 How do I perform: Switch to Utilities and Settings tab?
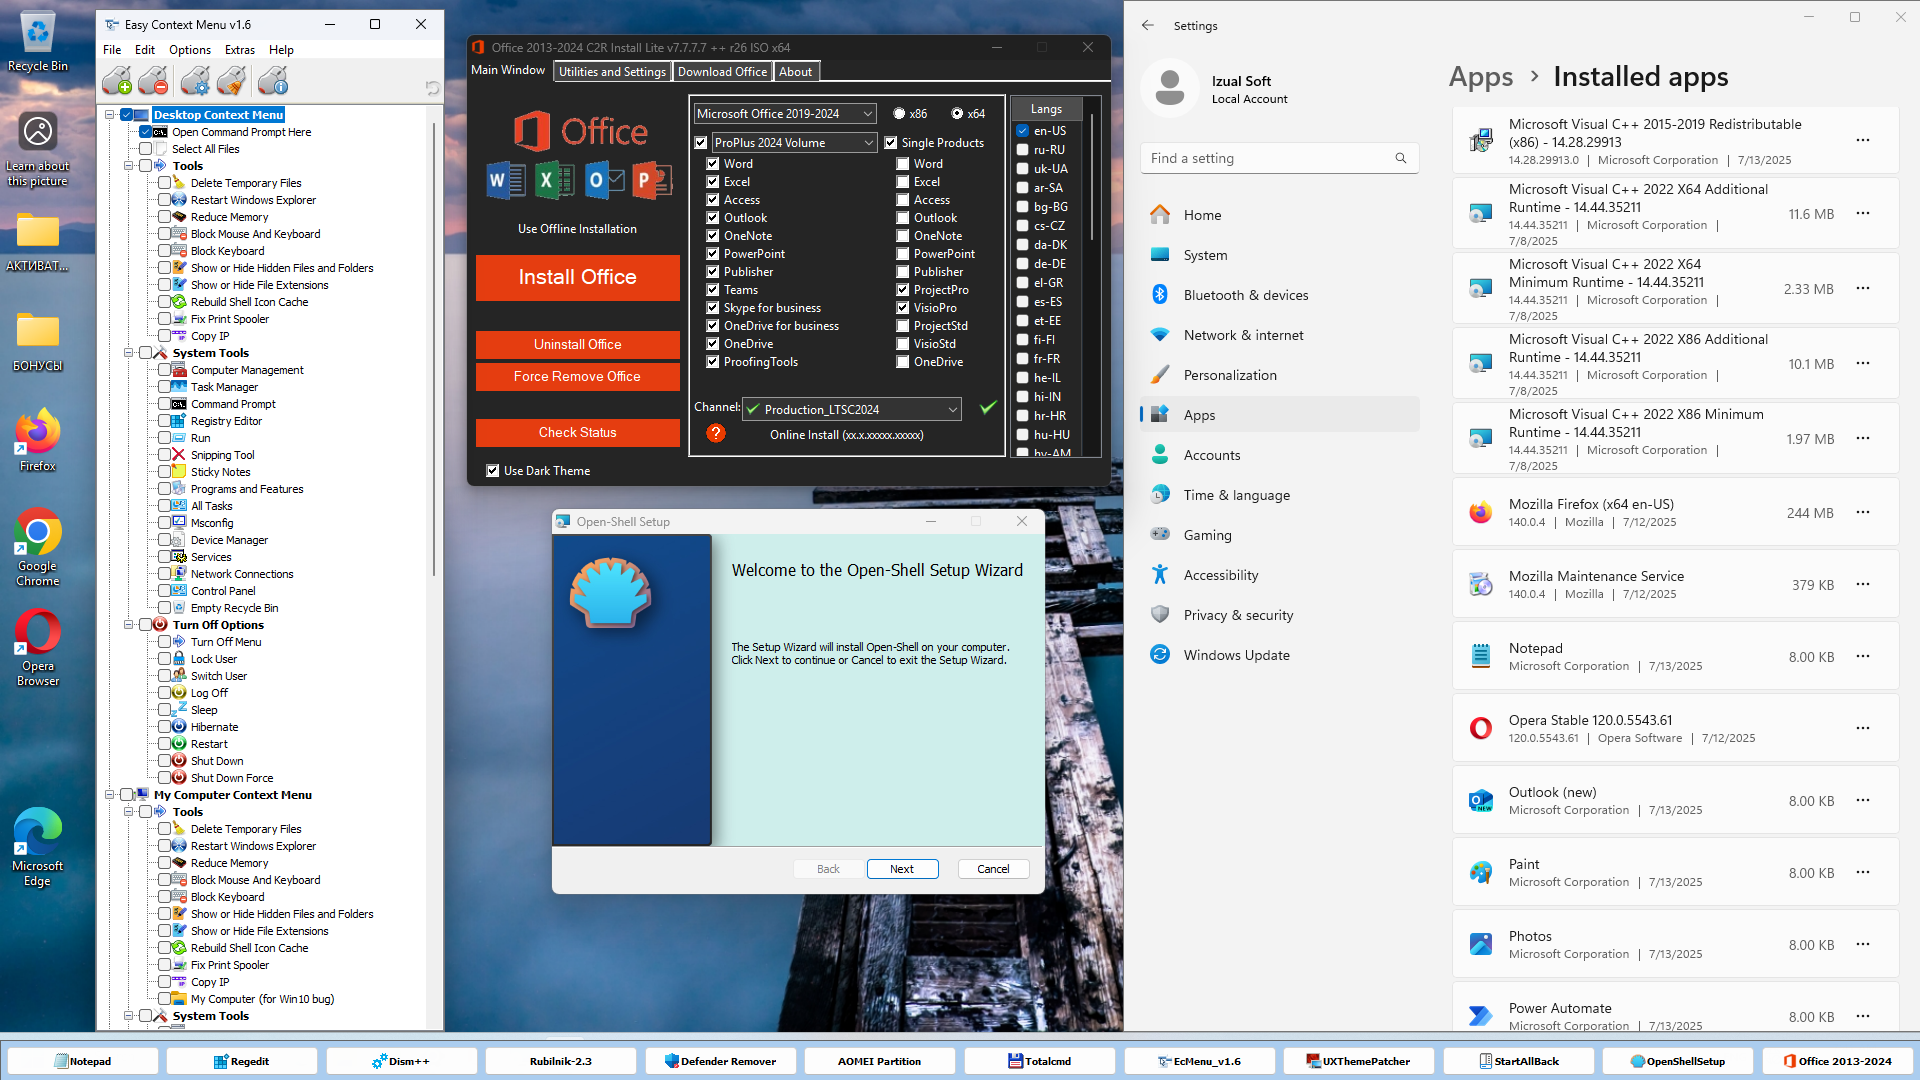(612, 72)
